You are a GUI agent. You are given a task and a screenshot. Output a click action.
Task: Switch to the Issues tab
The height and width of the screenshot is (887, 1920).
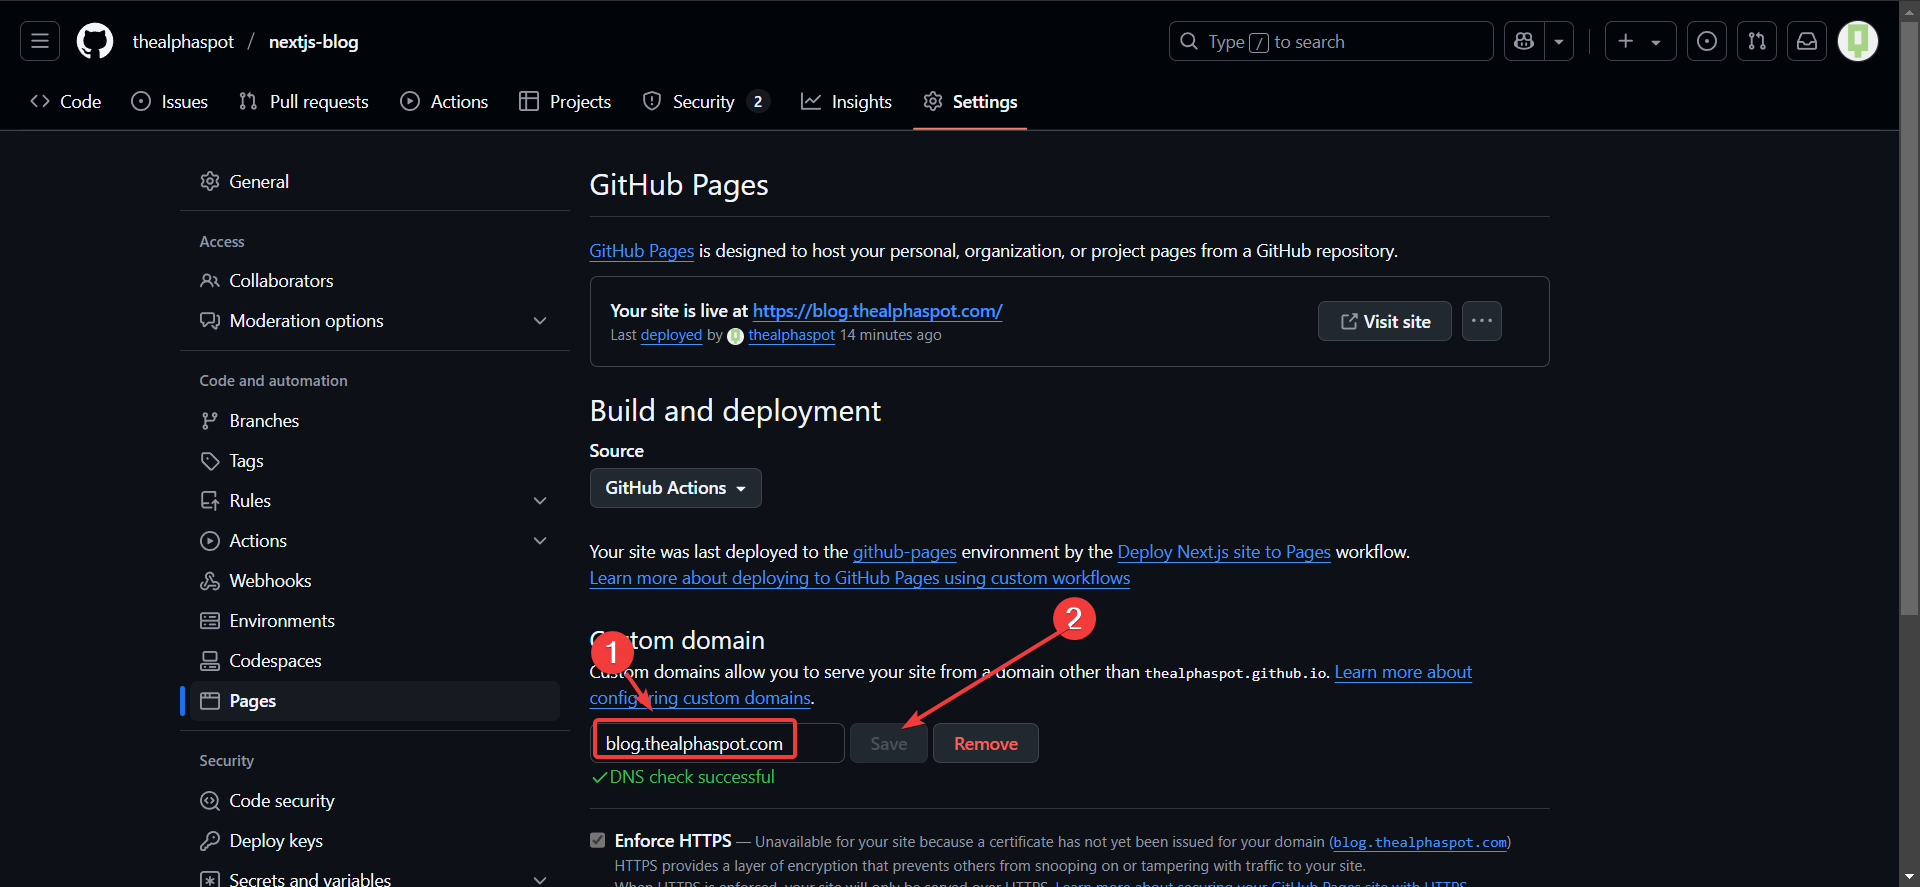[170, 101]
